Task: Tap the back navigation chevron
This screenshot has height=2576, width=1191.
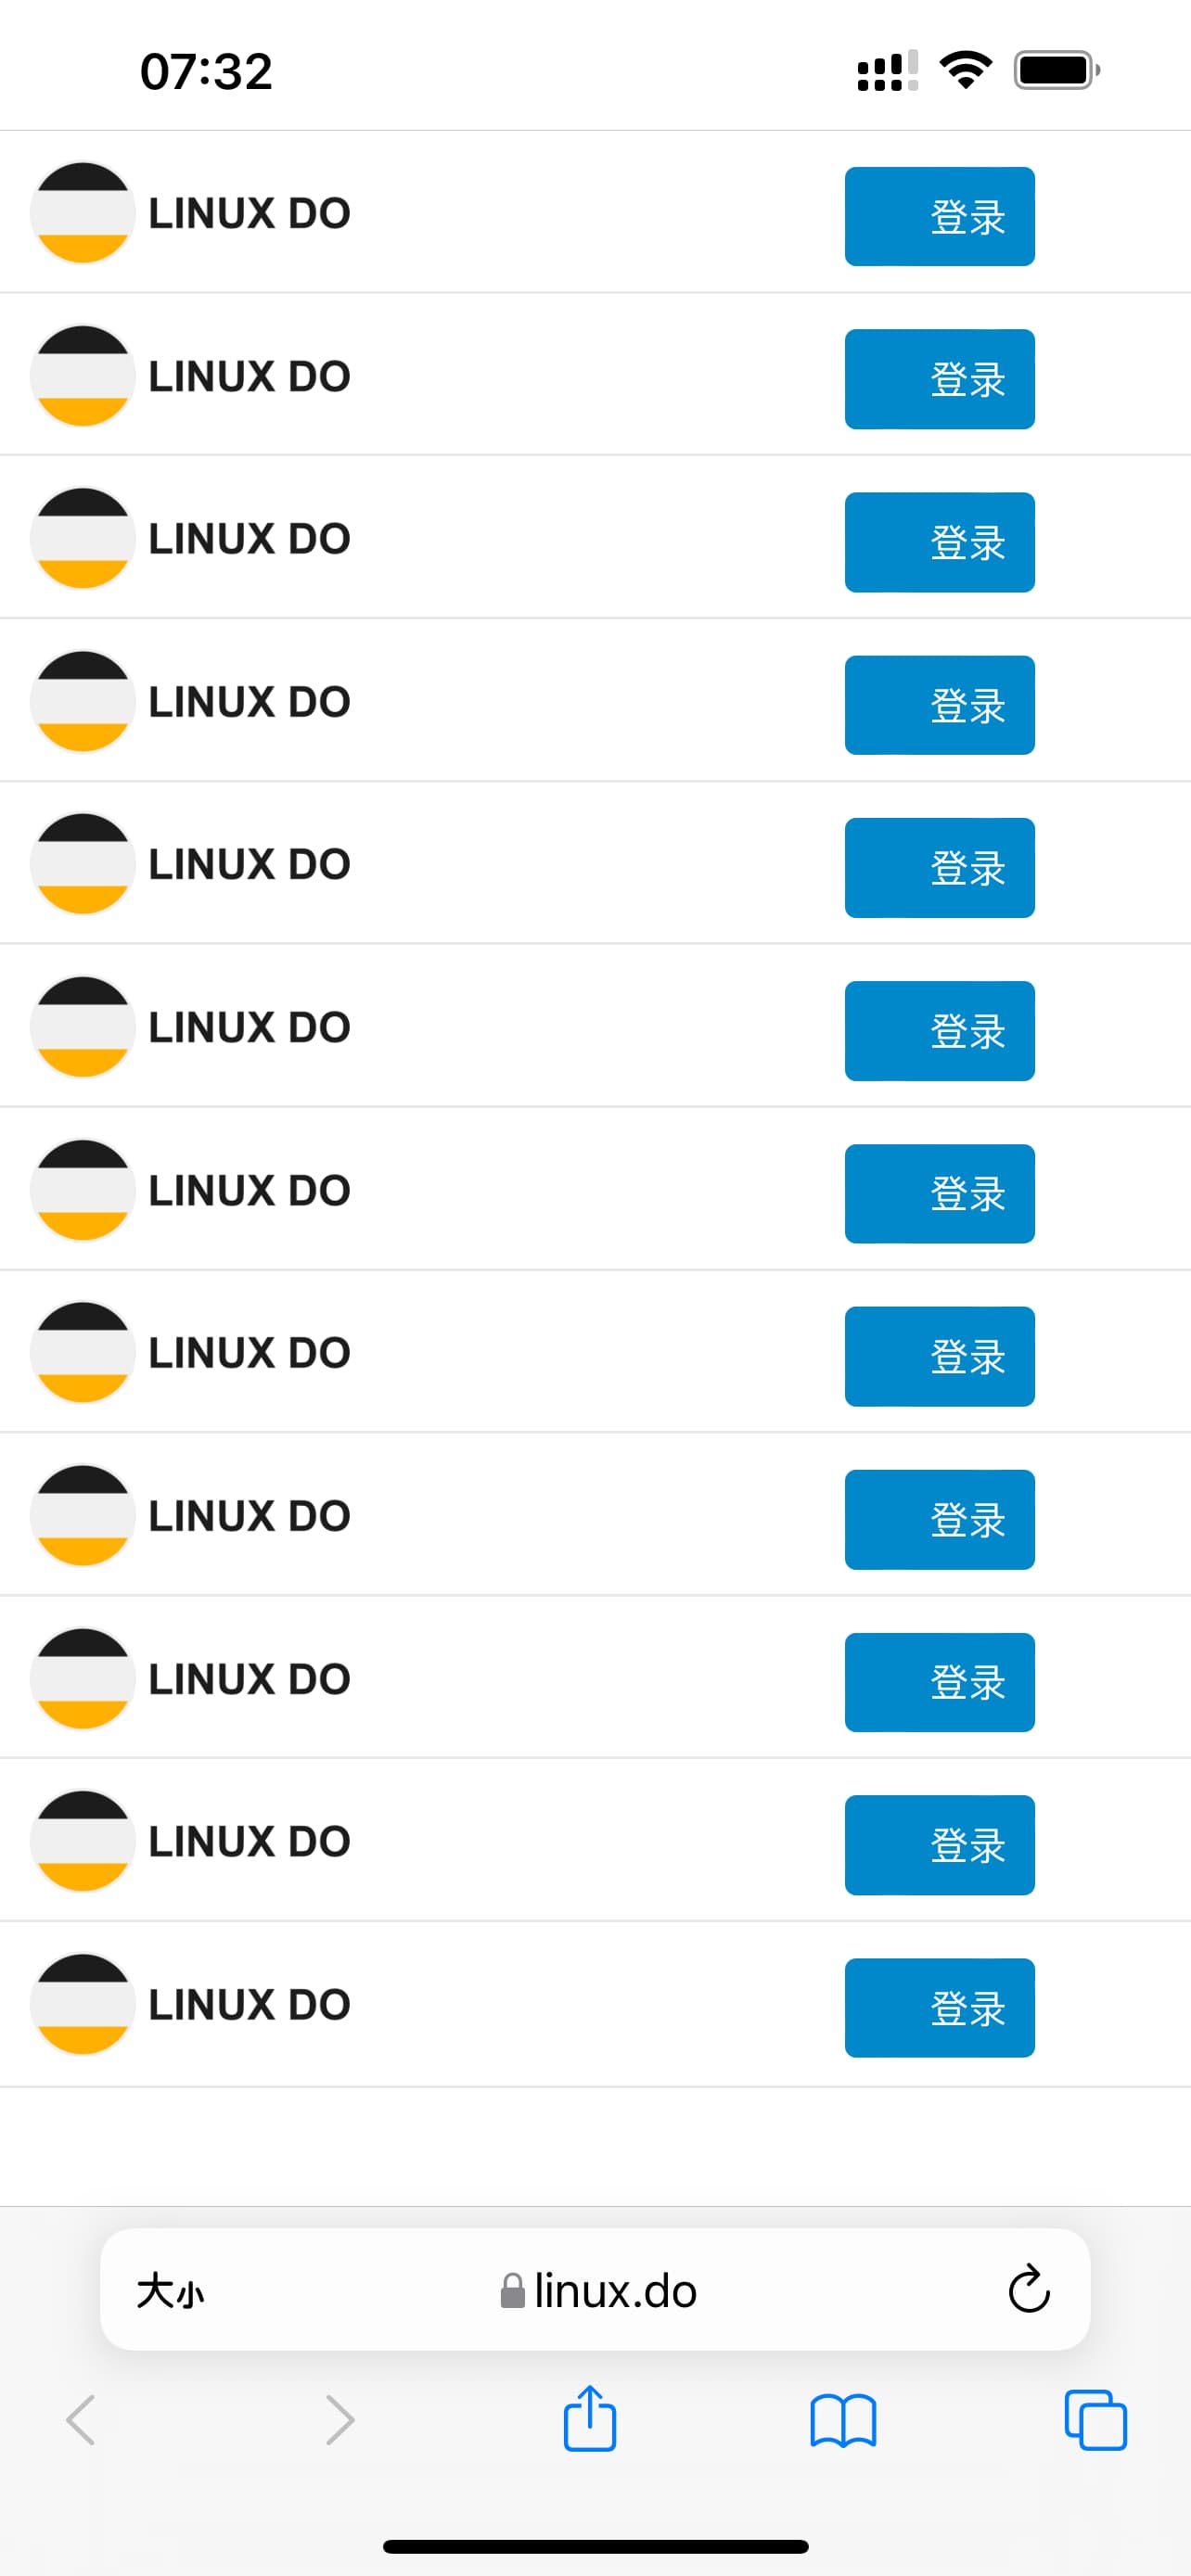Action: point(80,2420)
